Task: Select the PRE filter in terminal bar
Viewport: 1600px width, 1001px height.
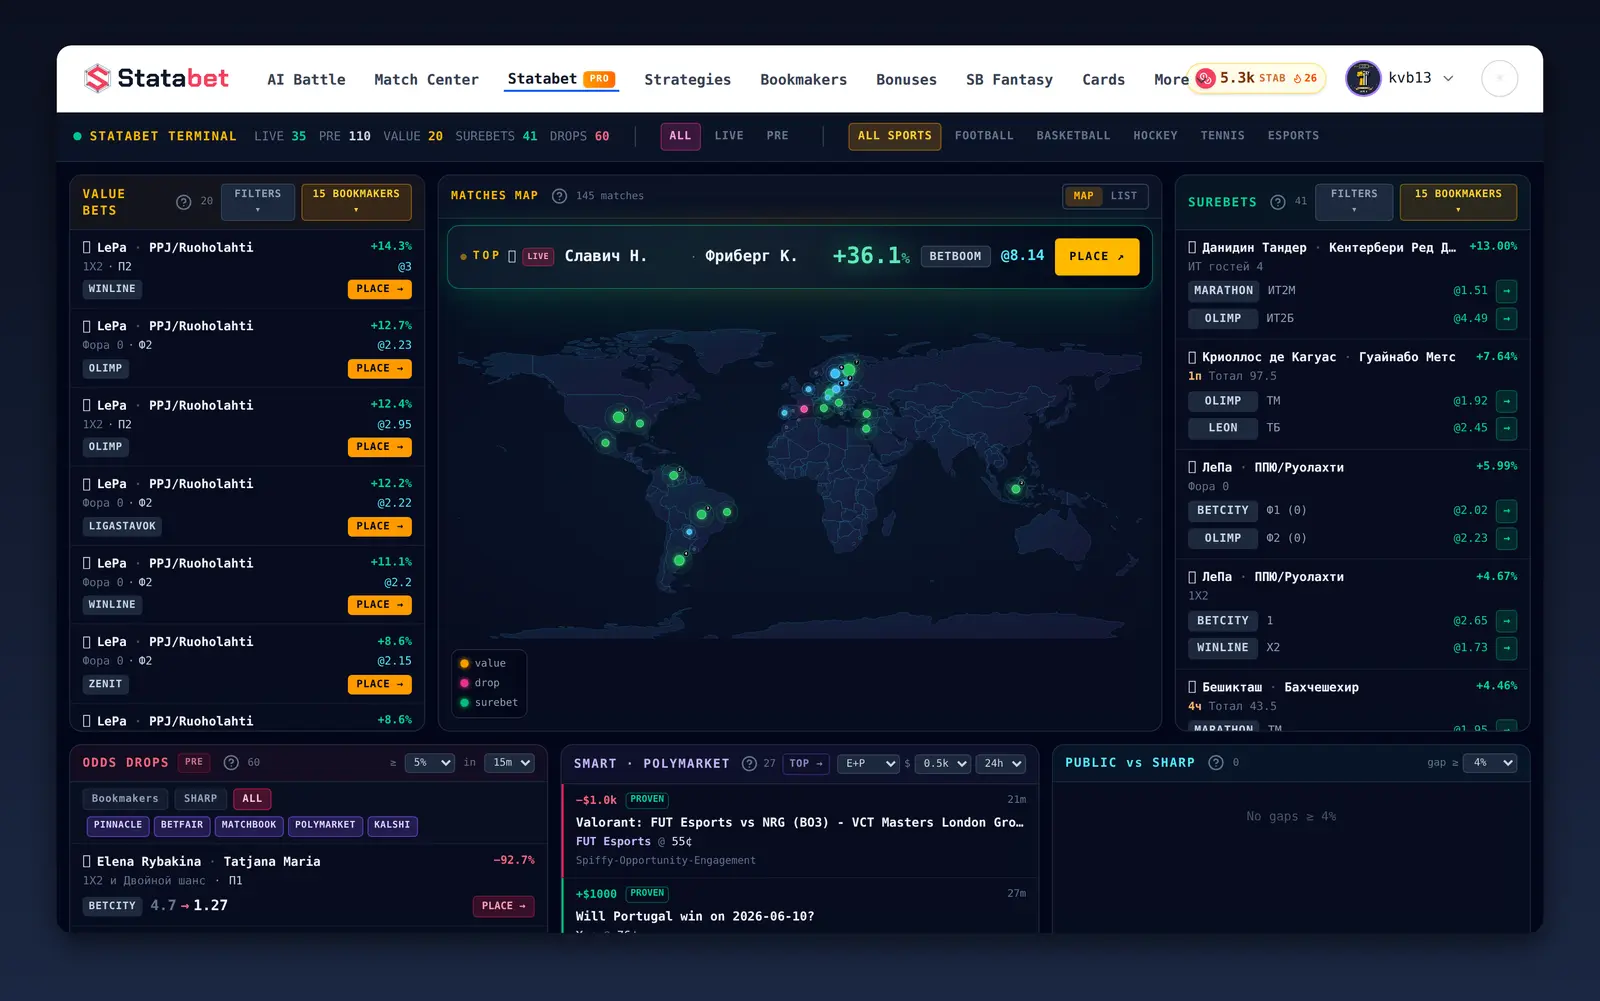Action: [777, 136]
